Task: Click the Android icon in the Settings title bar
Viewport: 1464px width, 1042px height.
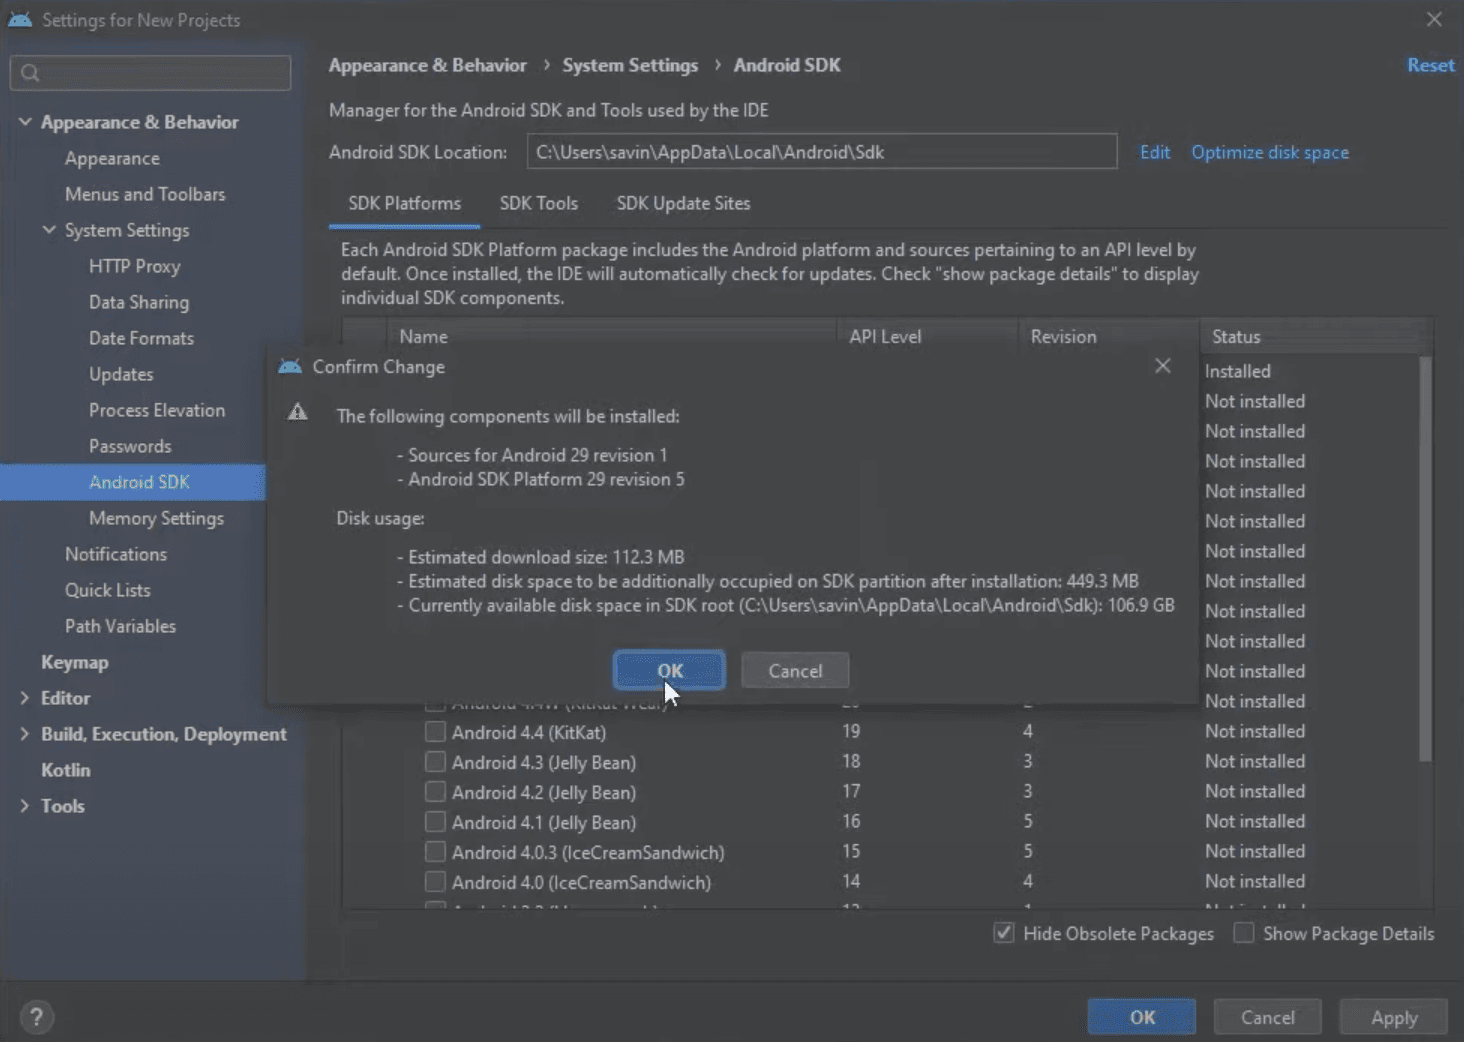Action: (x=20, y=17)
